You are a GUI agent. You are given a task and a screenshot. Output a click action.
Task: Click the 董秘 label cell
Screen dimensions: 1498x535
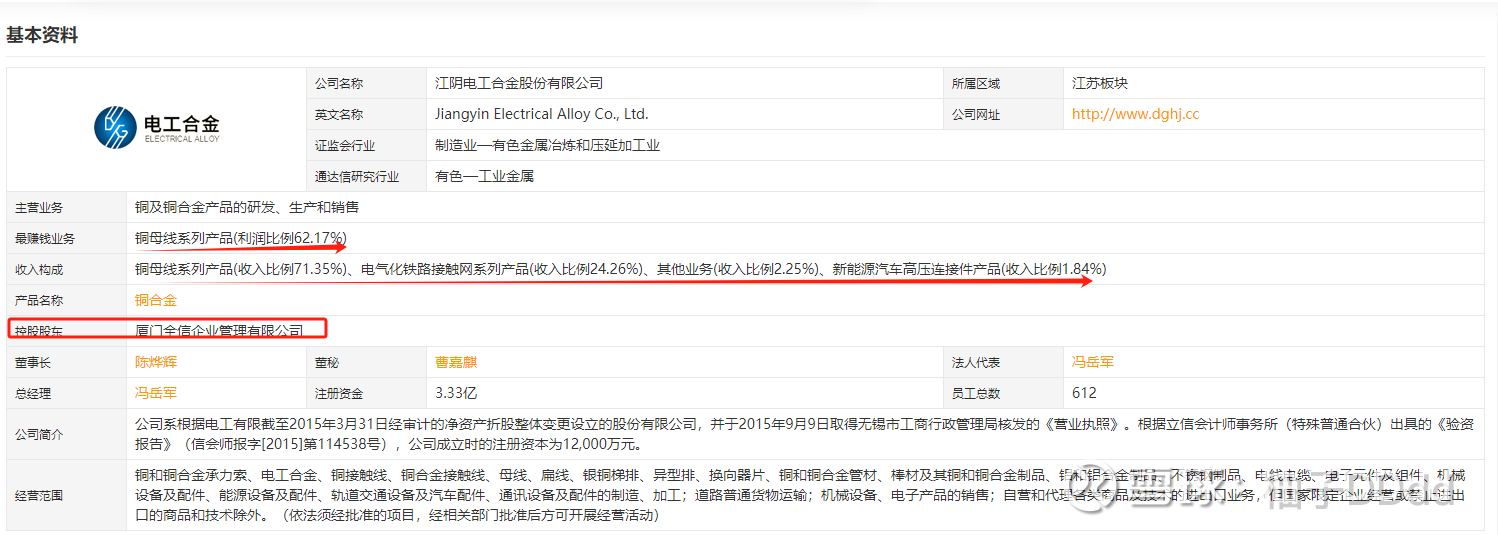366,363
